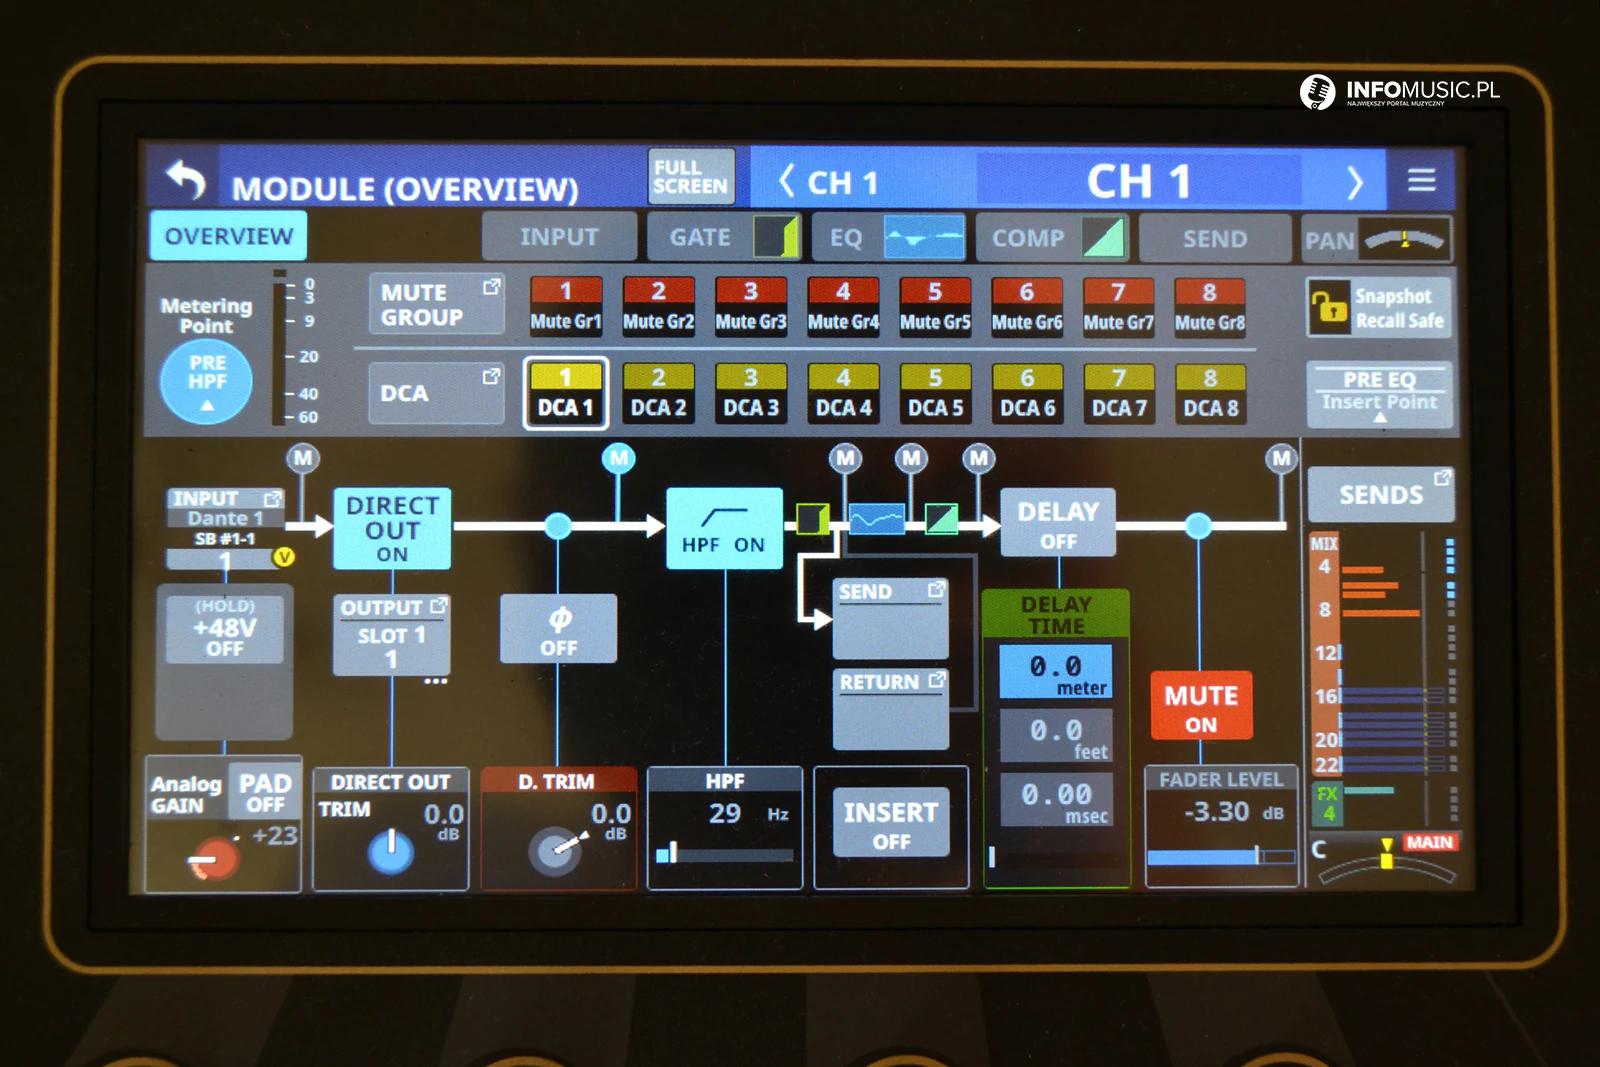The width and height of the screenshot is (1600, 1067).
Task: Toggle the red MUTE ON button
Action: 1201,706
